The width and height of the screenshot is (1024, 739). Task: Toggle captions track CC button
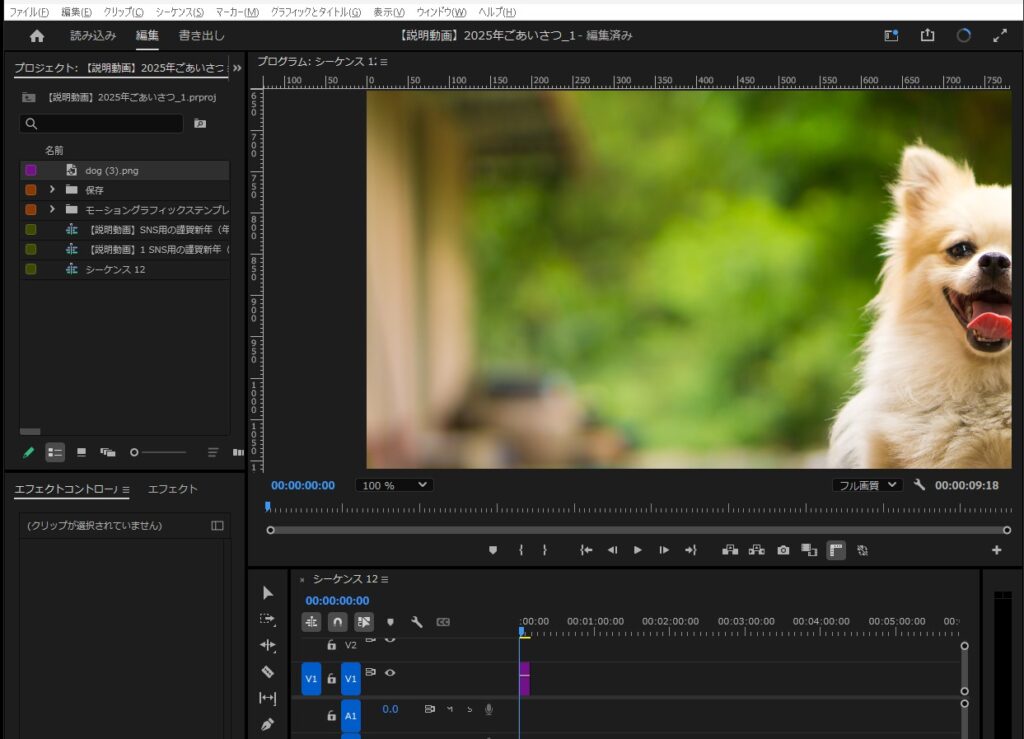443,622
